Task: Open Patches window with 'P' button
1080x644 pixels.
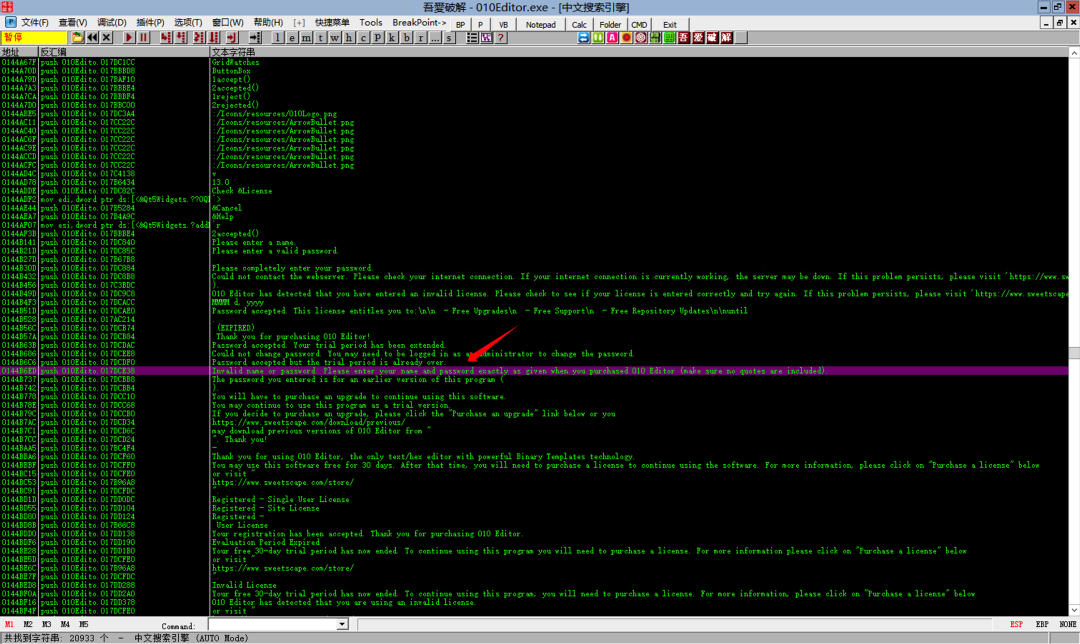Action: pos(377,38)
